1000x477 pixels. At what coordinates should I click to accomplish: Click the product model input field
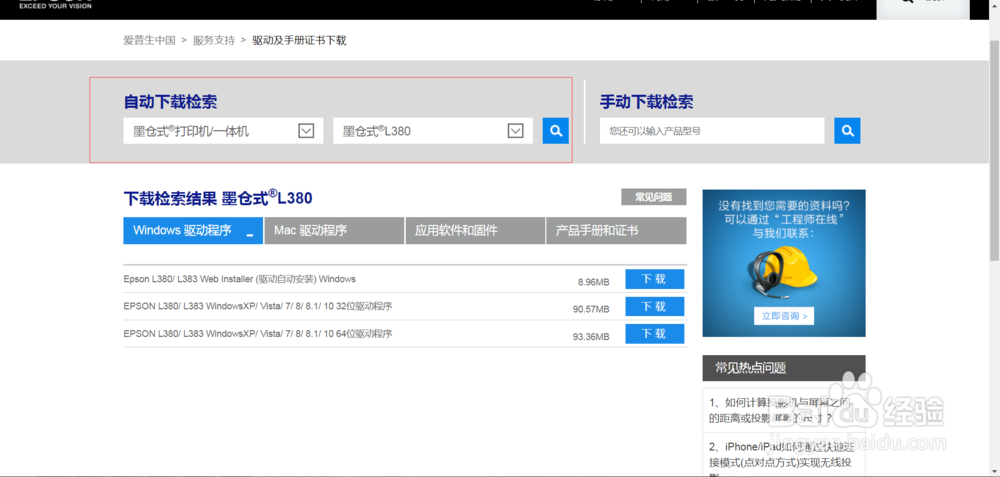[712, 131]
